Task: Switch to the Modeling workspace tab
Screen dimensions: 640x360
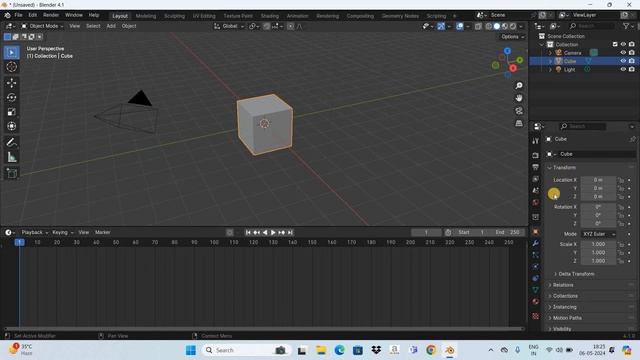Action: click(x=146, y=16)
